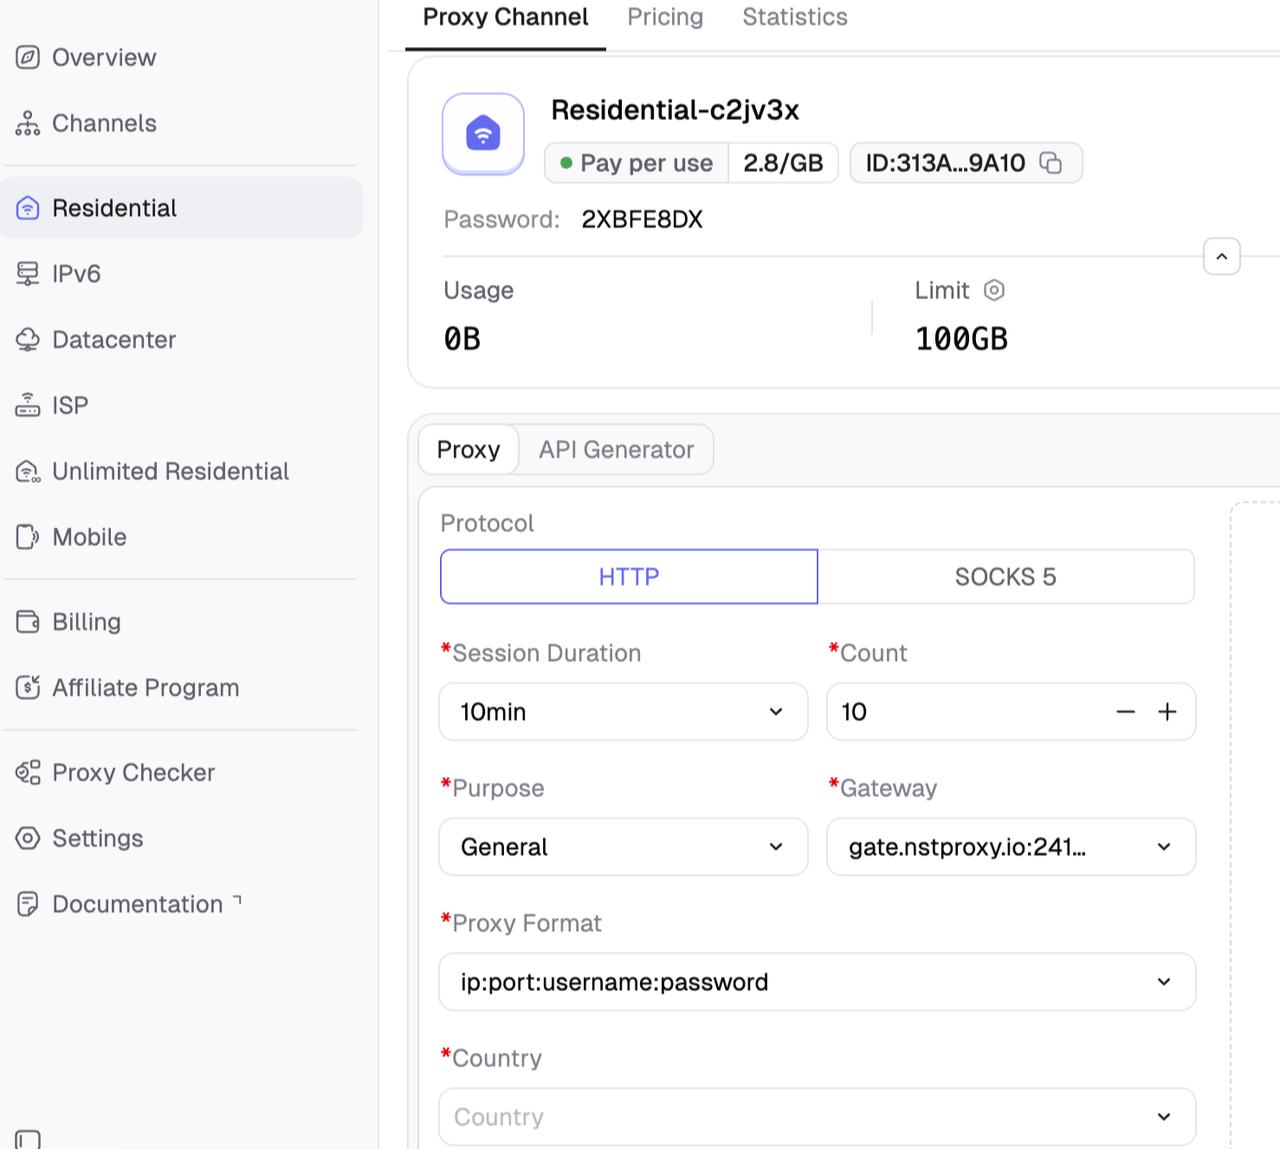Click the Residential channel badge icon
Screen dimensions: 1280x1149
[483, 134]
